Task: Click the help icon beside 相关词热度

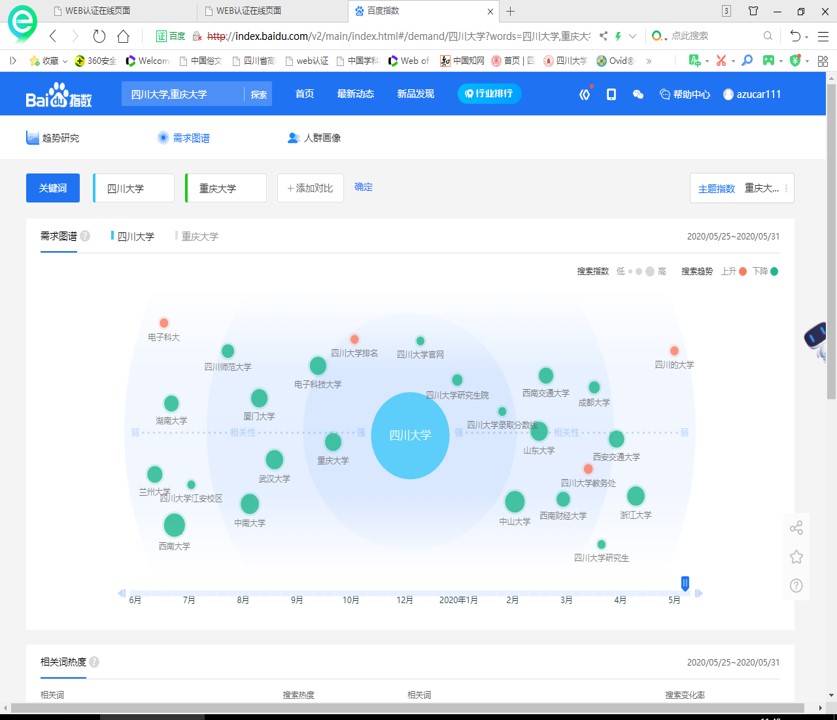Action: pos(94,662)
